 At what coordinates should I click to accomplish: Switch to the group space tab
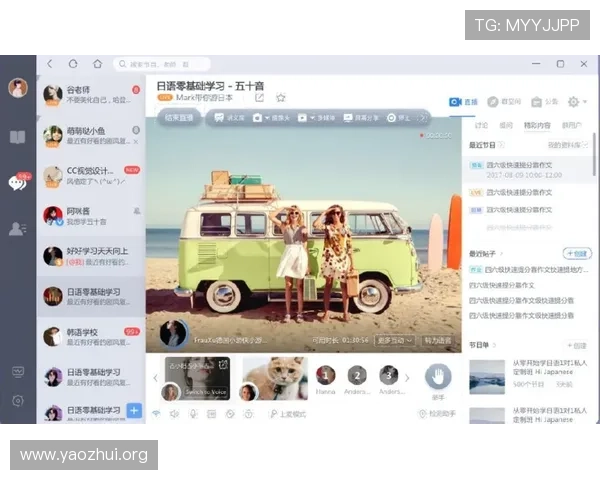click(x=504, y=102)
